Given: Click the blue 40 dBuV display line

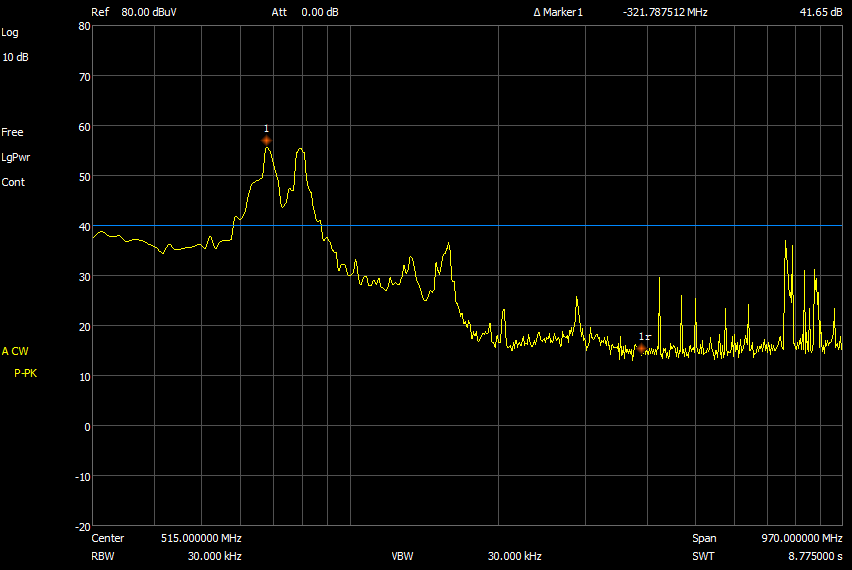Looking at the screenshot, I should [x=467, y=226].
